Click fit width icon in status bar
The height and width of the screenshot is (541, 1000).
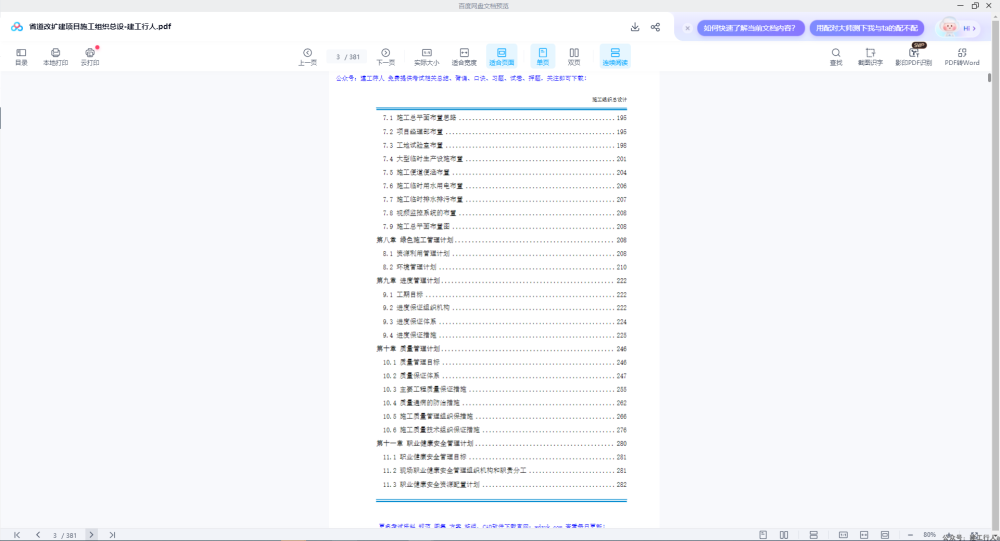[x=864, y=535]
